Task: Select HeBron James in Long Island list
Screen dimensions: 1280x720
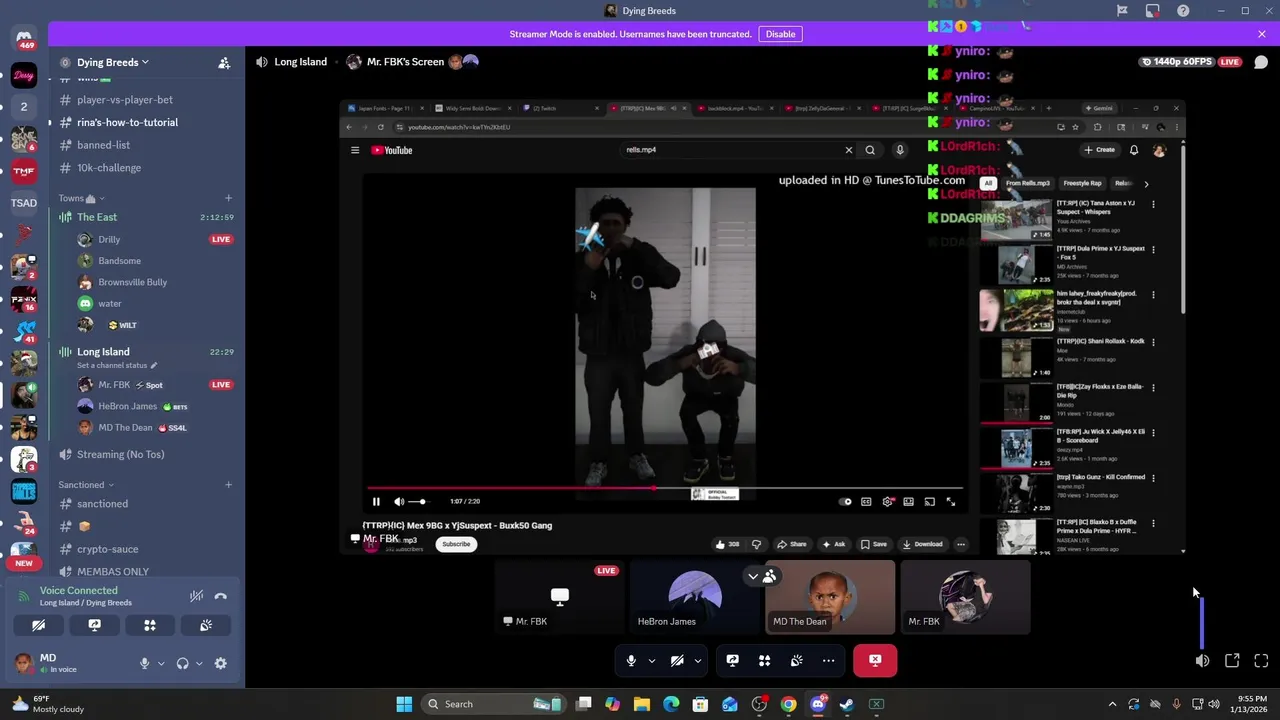Action: [x=127, y=406]
